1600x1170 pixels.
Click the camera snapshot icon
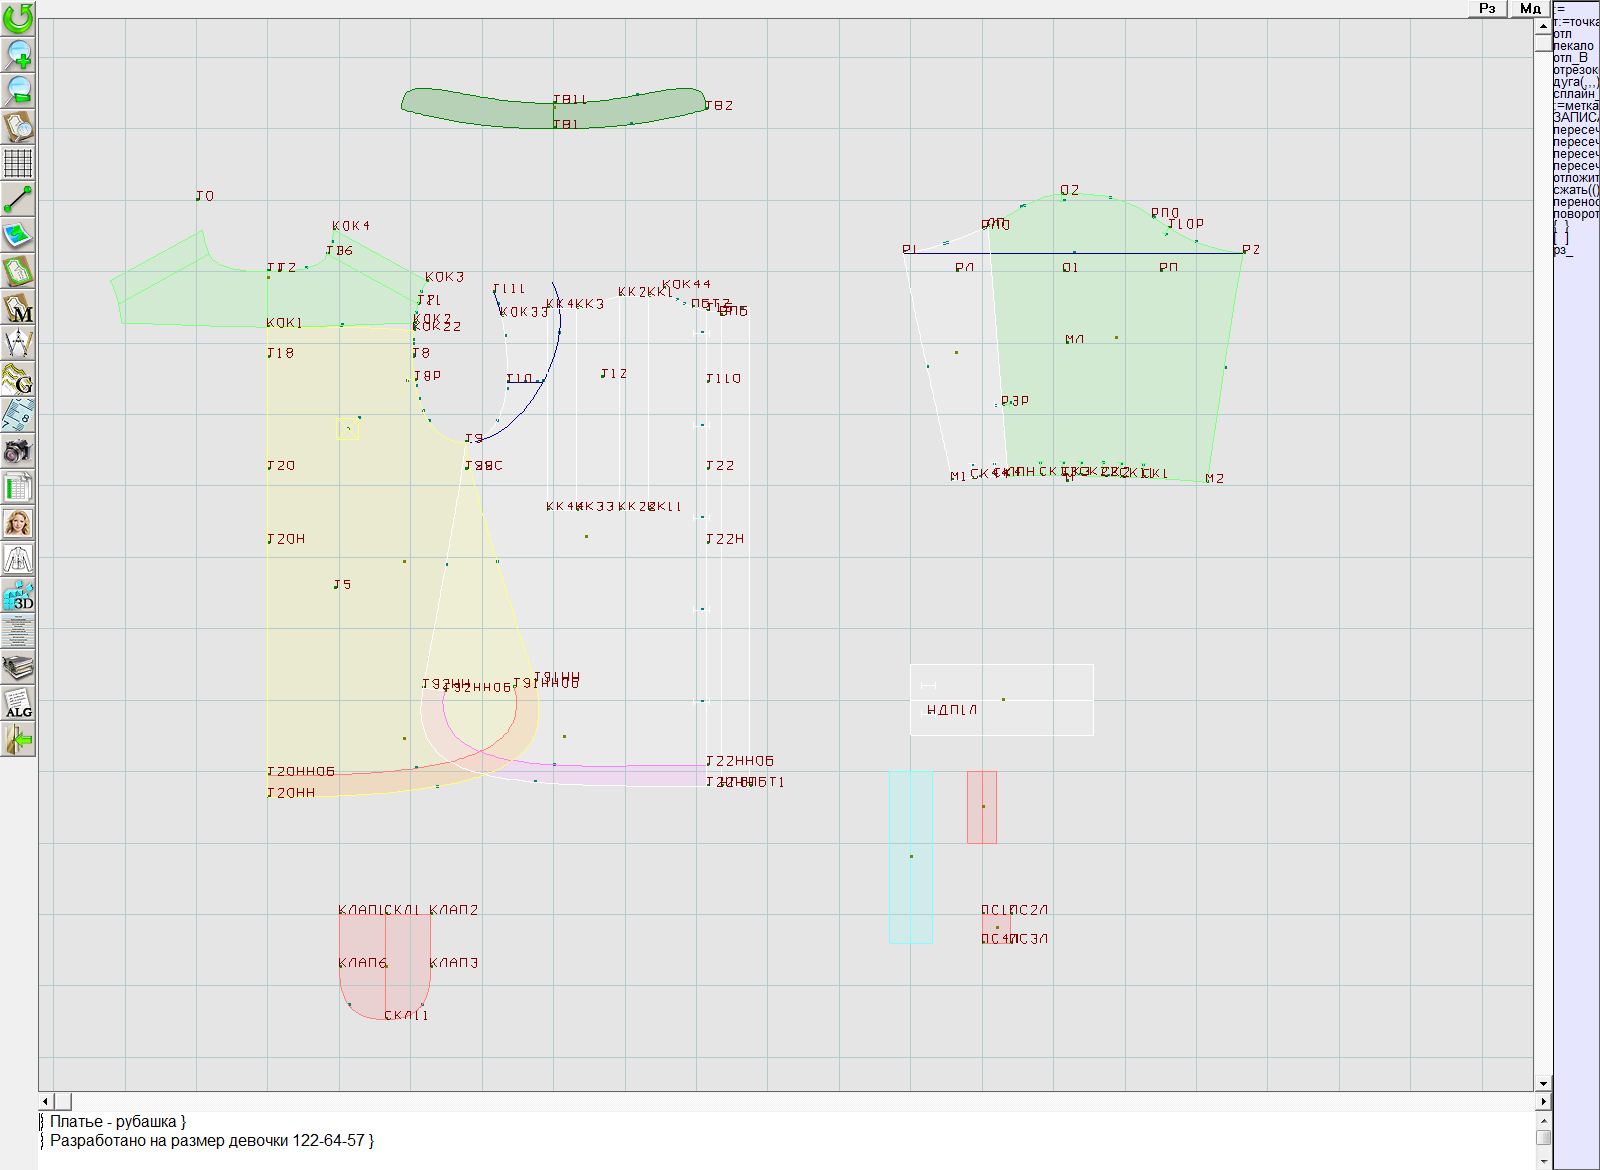click(x=18, y=451)
